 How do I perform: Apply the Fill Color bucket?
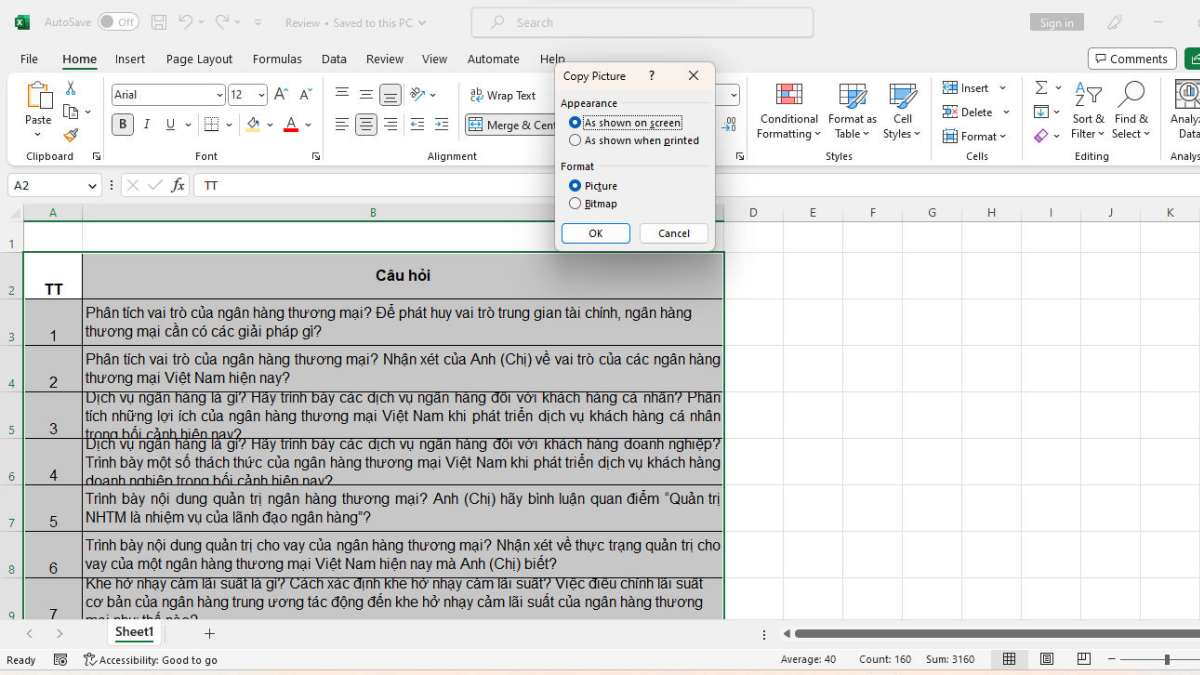pos(253,125)
